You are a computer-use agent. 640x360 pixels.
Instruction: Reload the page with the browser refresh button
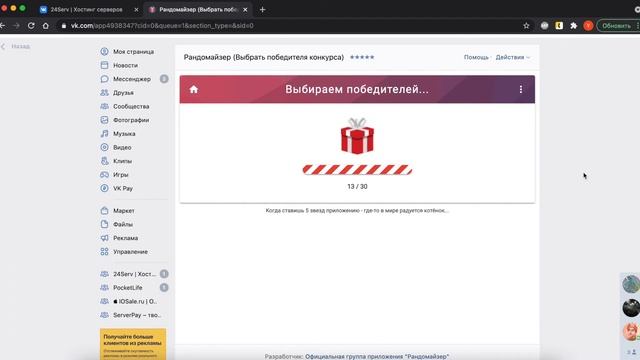point(31,26)
